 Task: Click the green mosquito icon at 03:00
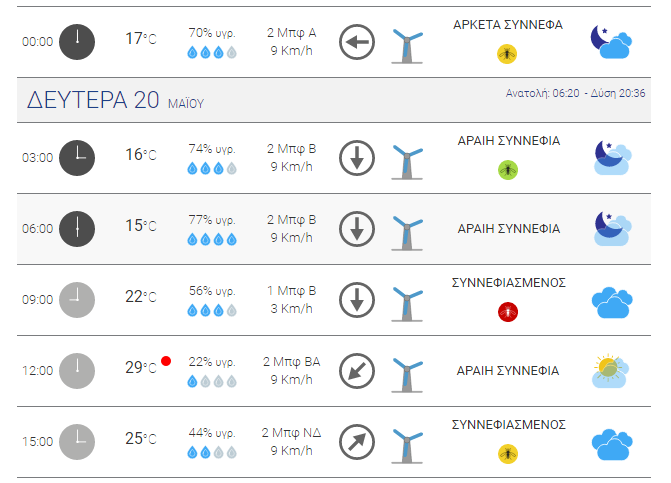pyautogui.click(x=508, y=170)
